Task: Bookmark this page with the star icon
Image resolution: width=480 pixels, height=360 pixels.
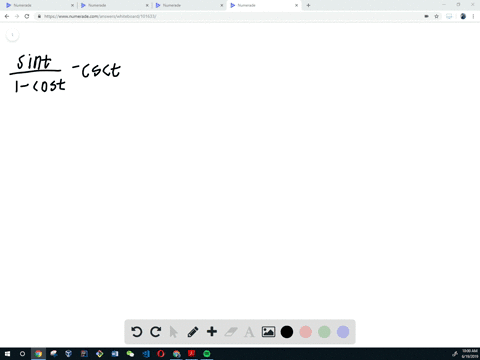Action: pyautogui.click(x=436, y=16)
